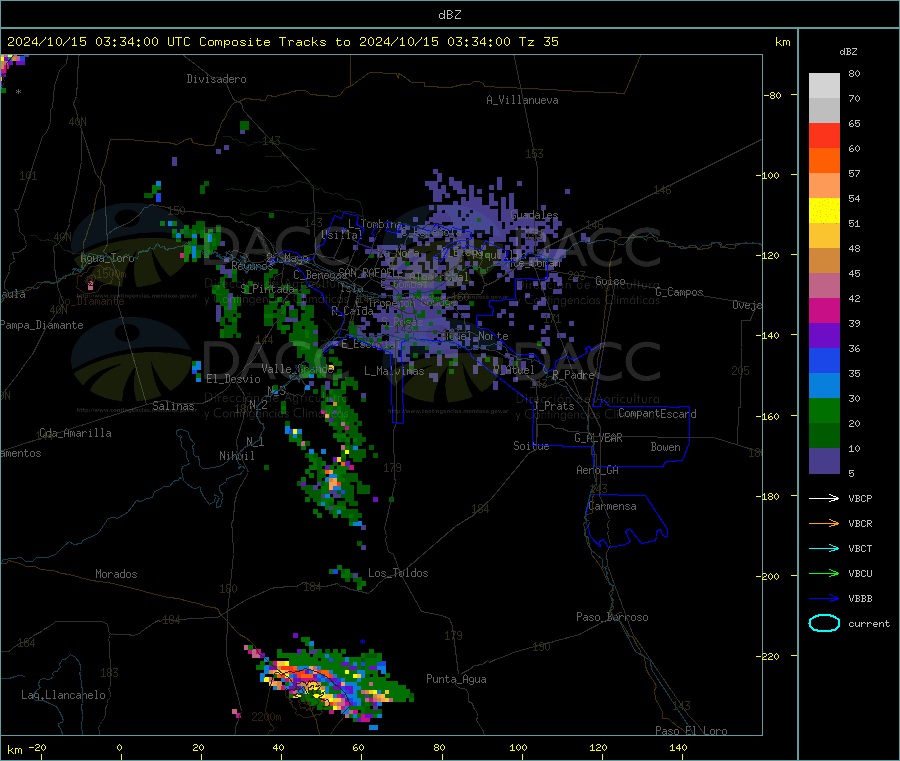Click the Punta_Agua map label

click(x=456, y=679)
